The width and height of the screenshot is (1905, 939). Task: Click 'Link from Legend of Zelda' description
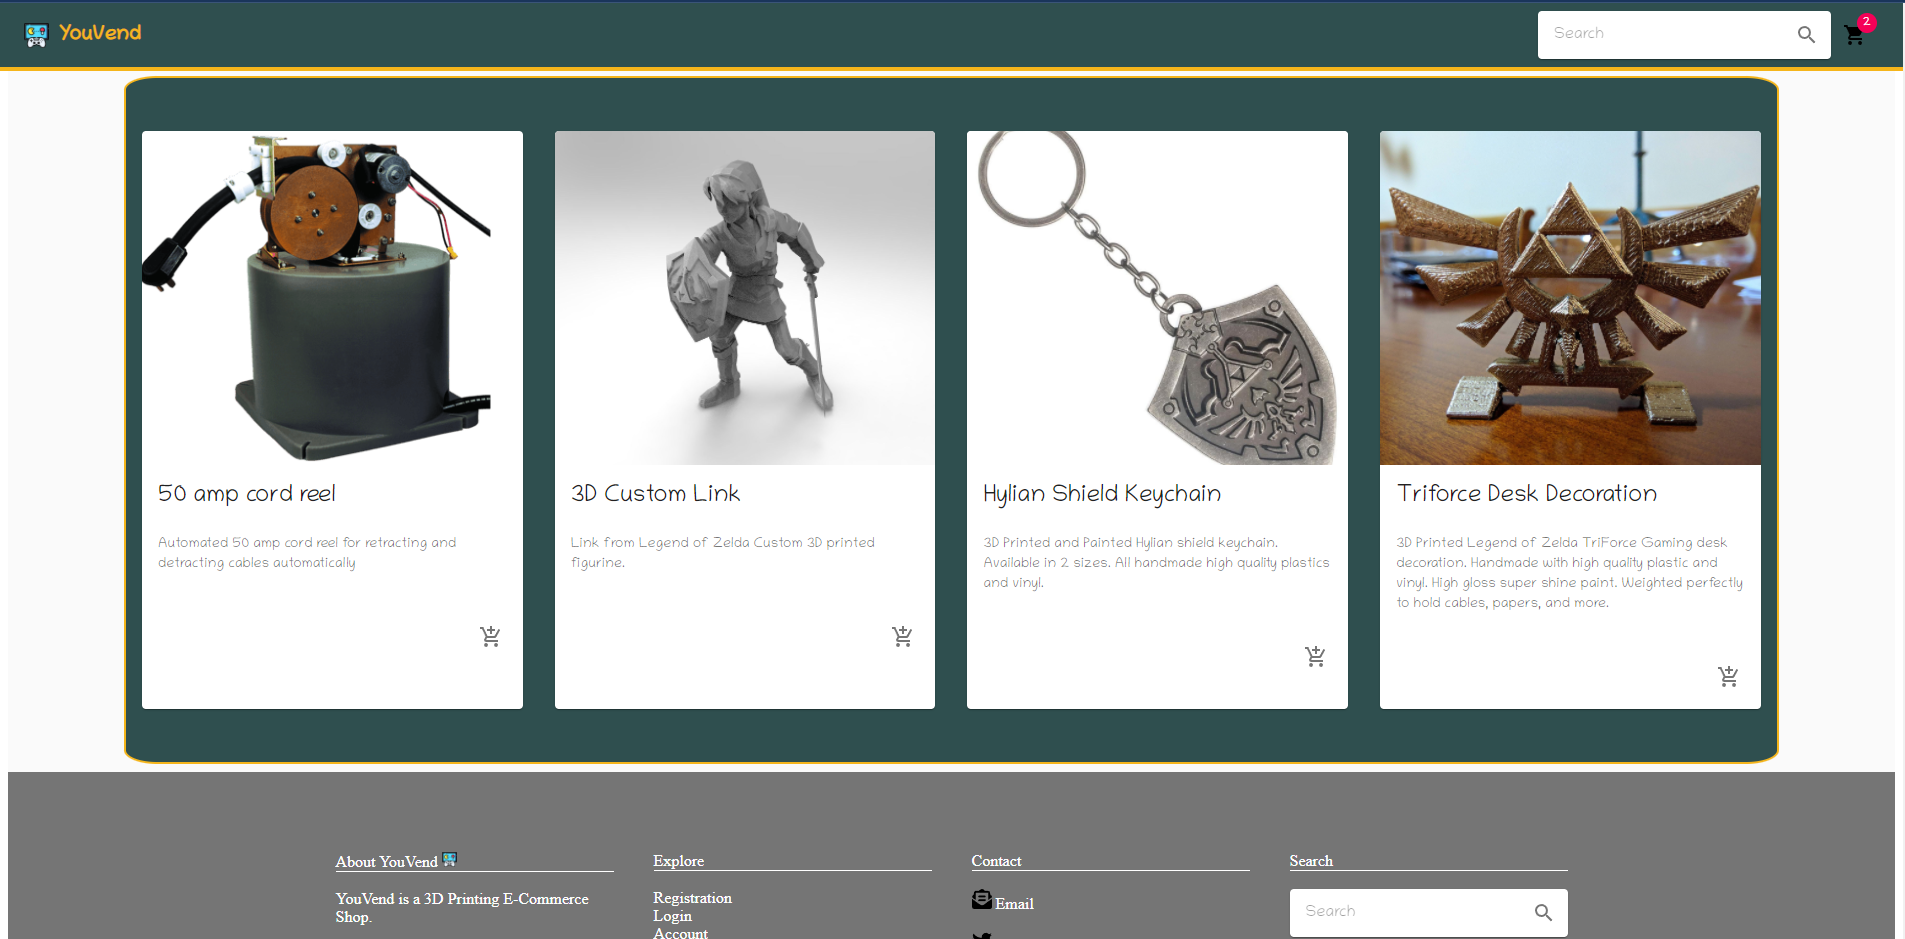point(722,553)
